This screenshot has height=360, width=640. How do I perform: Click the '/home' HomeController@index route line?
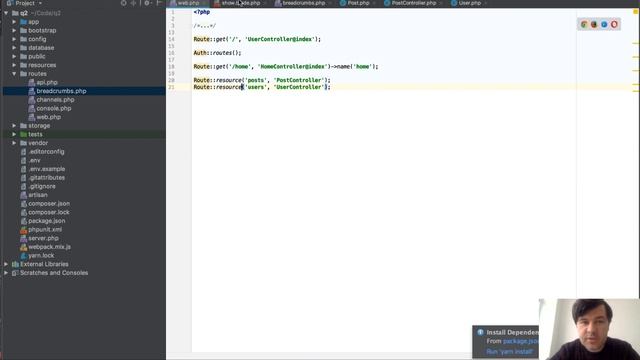tap(286, 67)
